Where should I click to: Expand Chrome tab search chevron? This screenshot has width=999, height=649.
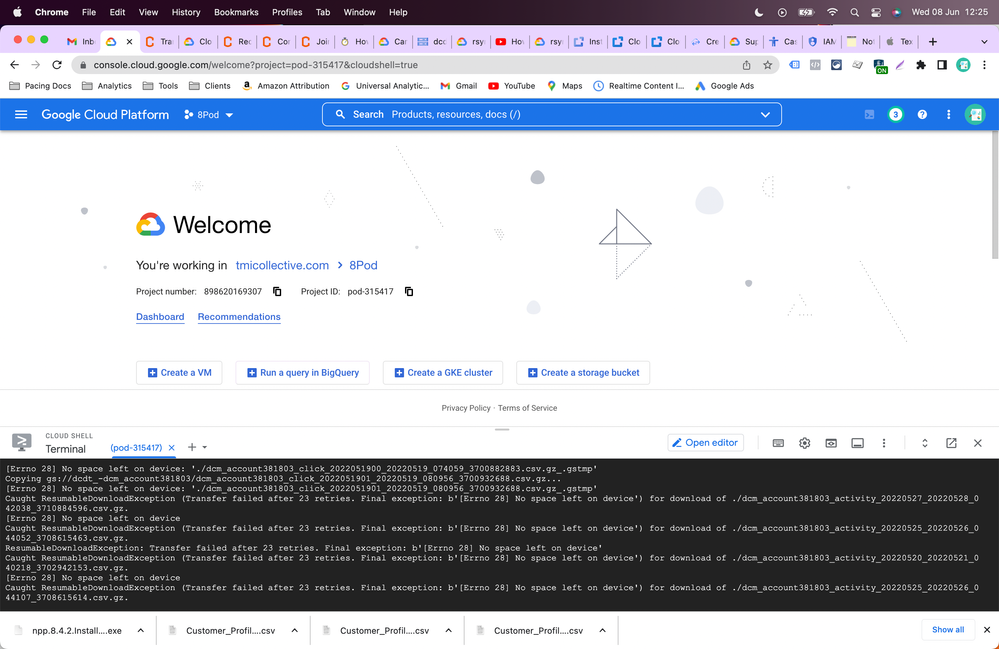984,41
